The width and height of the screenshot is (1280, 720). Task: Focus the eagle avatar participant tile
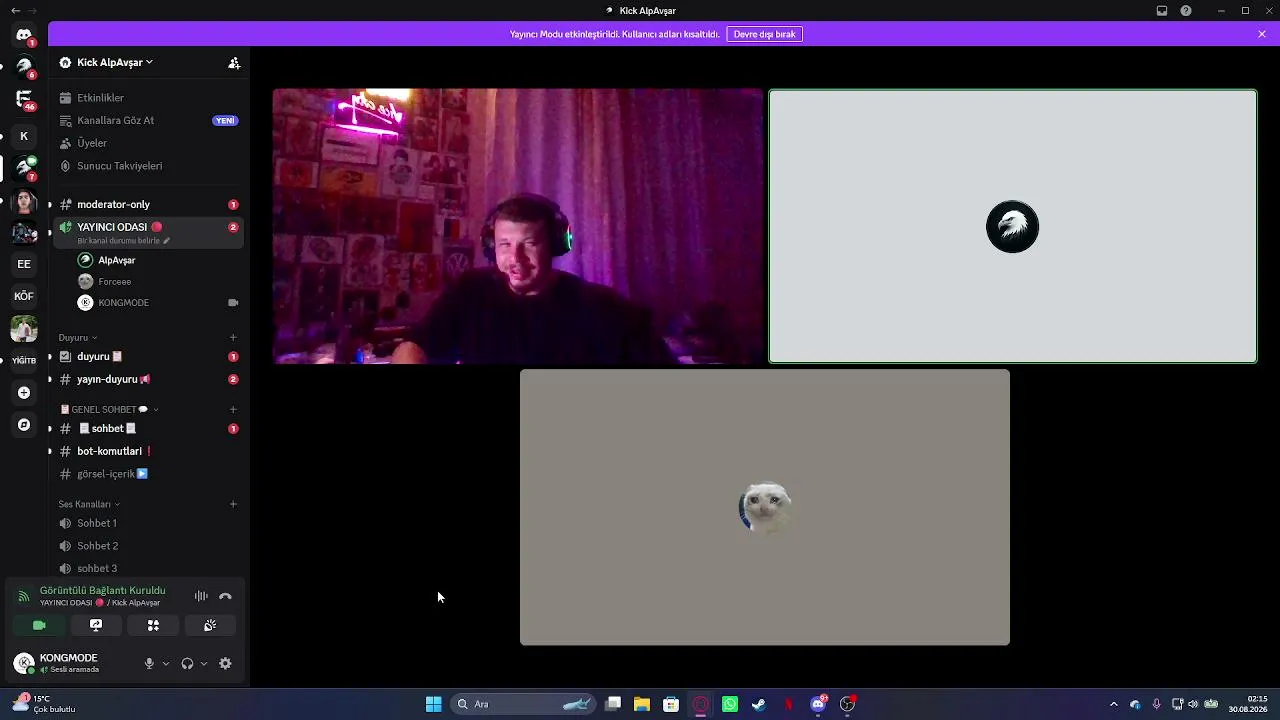pos(1013,226)
